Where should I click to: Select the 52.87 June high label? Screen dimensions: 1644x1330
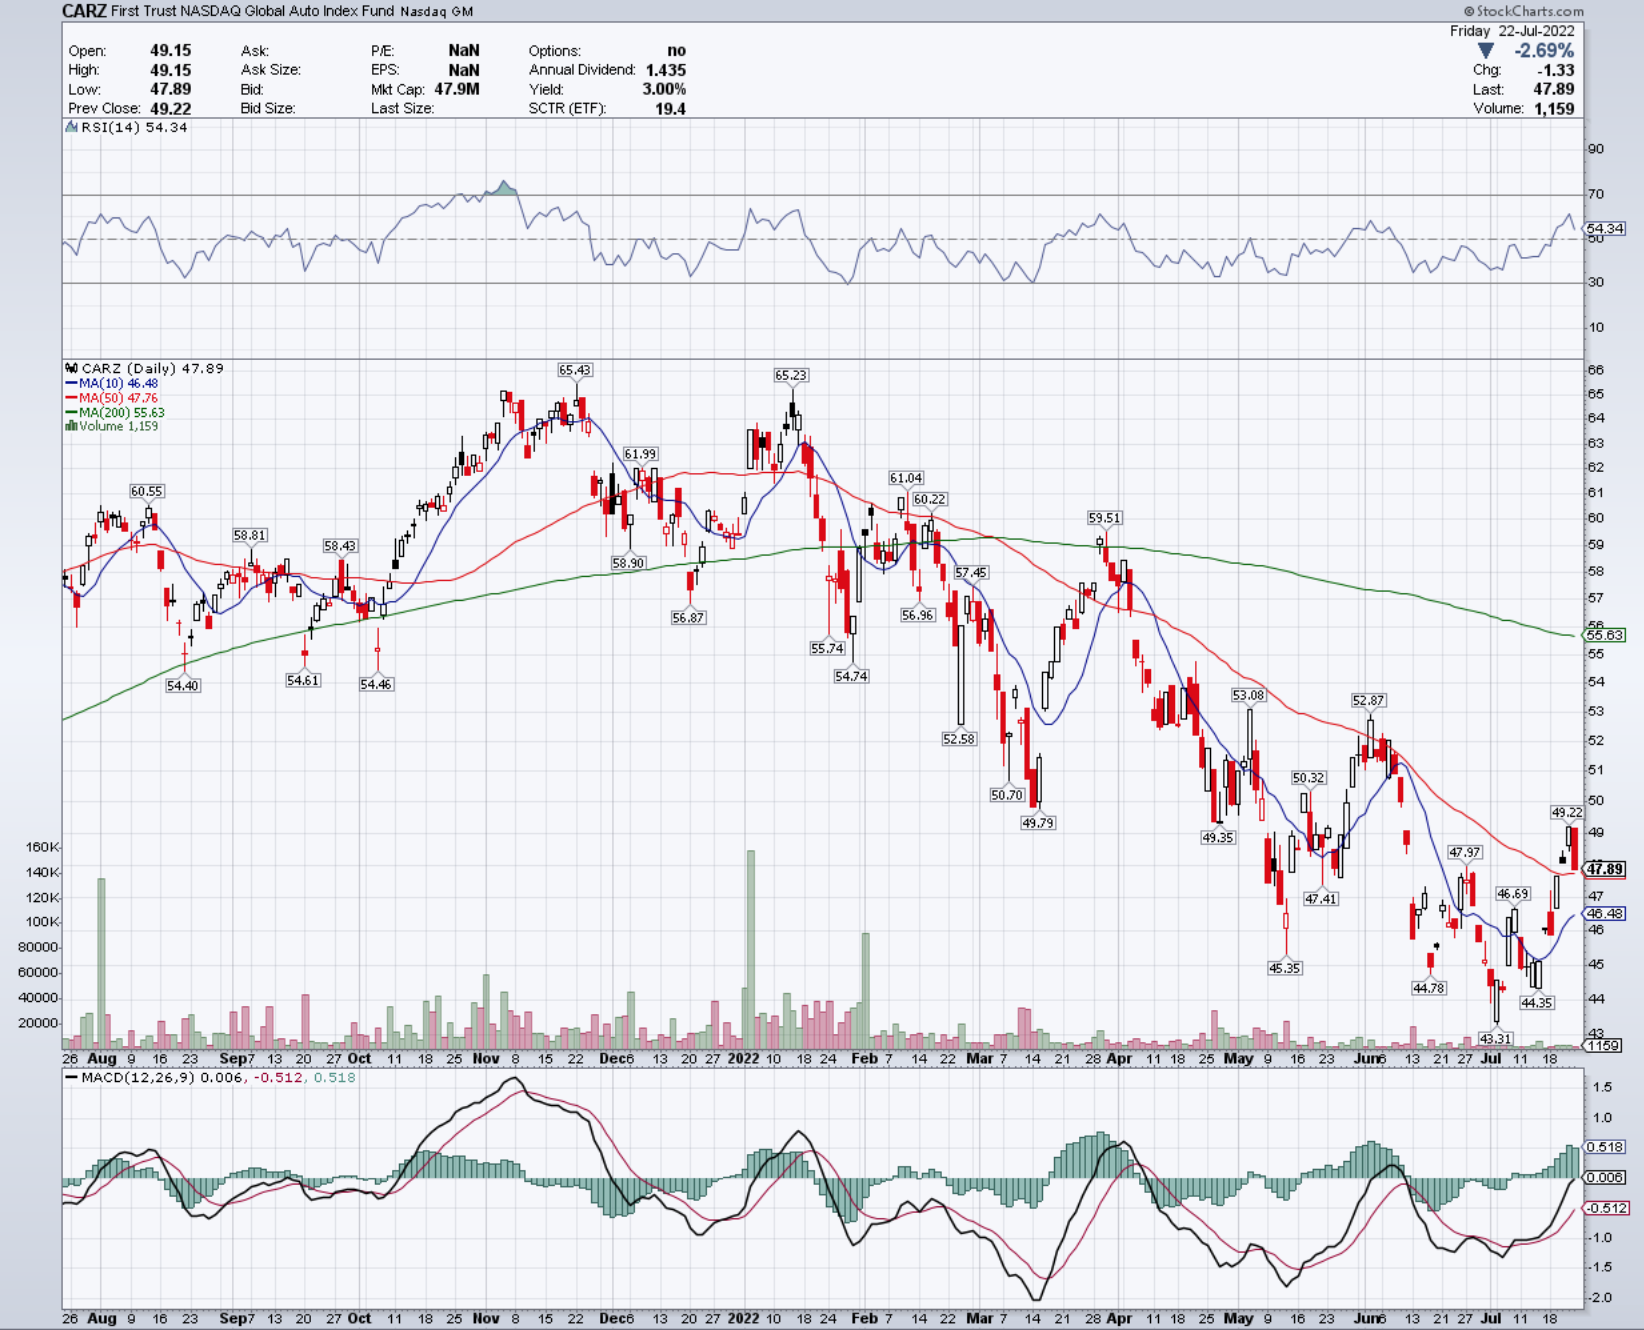tap(1369, 701)
